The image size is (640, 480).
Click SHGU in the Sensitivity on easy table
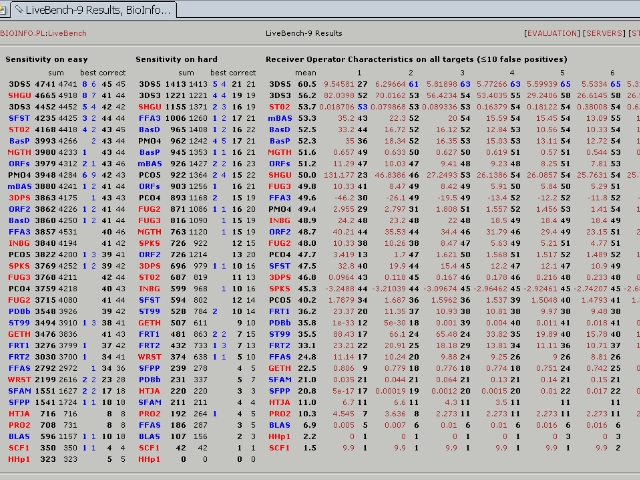coord(19,93)
